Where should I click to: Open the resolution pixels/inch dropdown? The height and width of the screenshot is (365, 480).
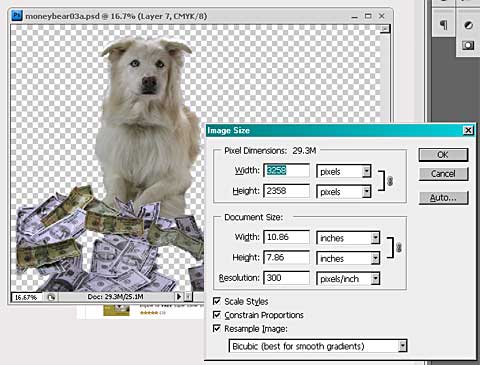[375, 279]
